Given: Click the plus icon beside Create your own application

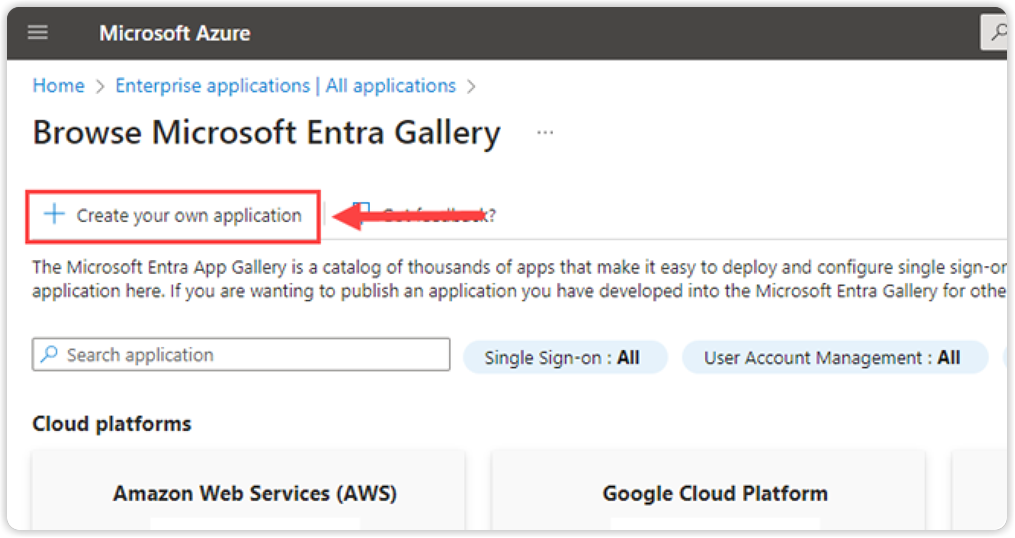Looking at the screenshot, I should pyautogui.click(x=54, y=214).
